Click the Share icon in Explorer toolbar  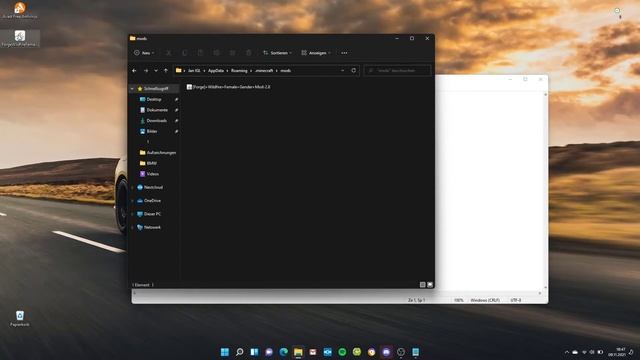[232, 53]
